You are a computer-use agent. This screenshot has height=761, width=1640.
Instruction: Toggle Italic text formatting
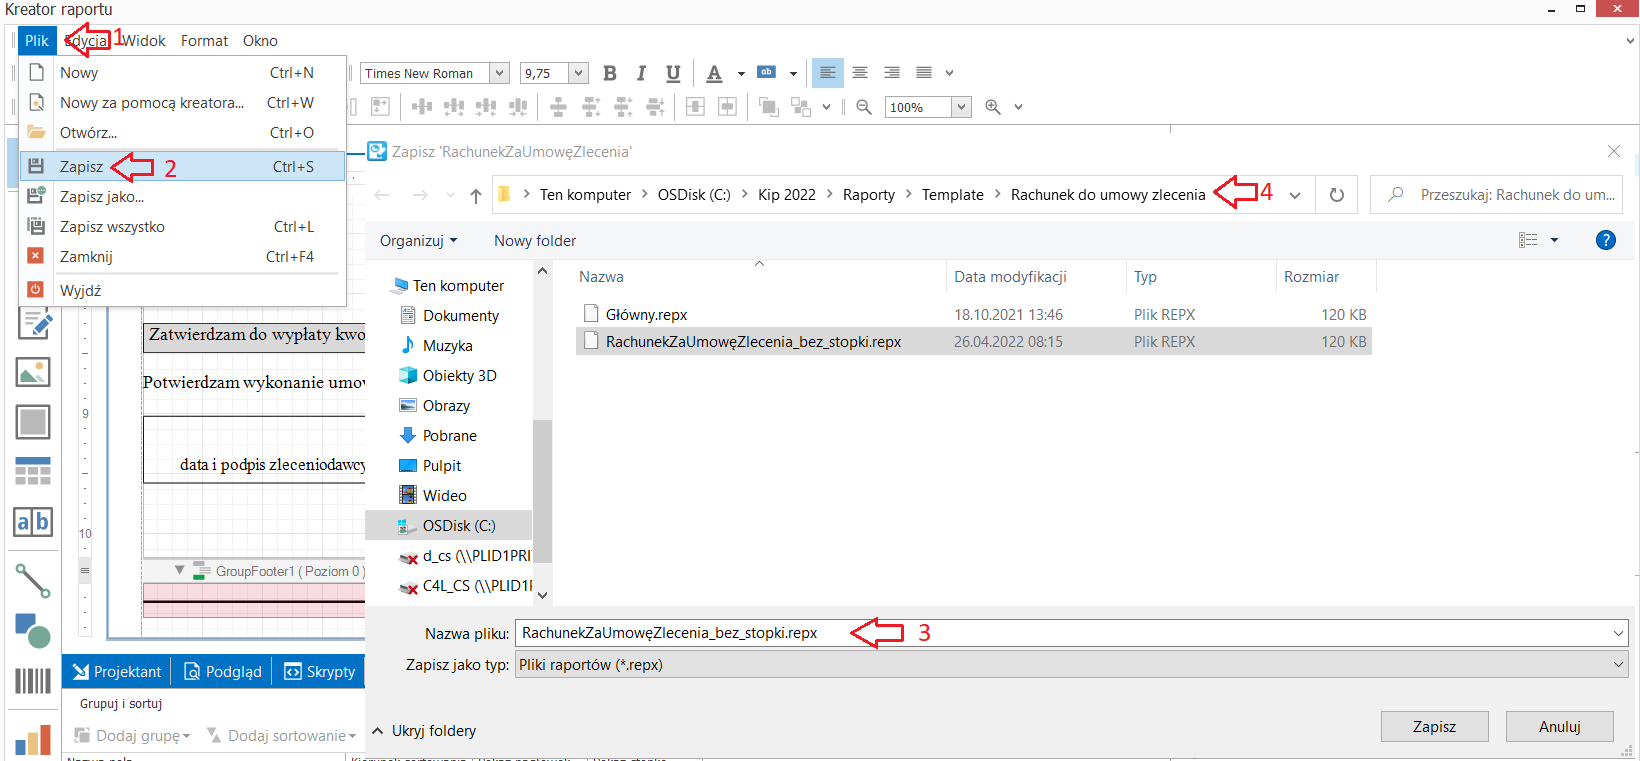click(x=641, y=73)
